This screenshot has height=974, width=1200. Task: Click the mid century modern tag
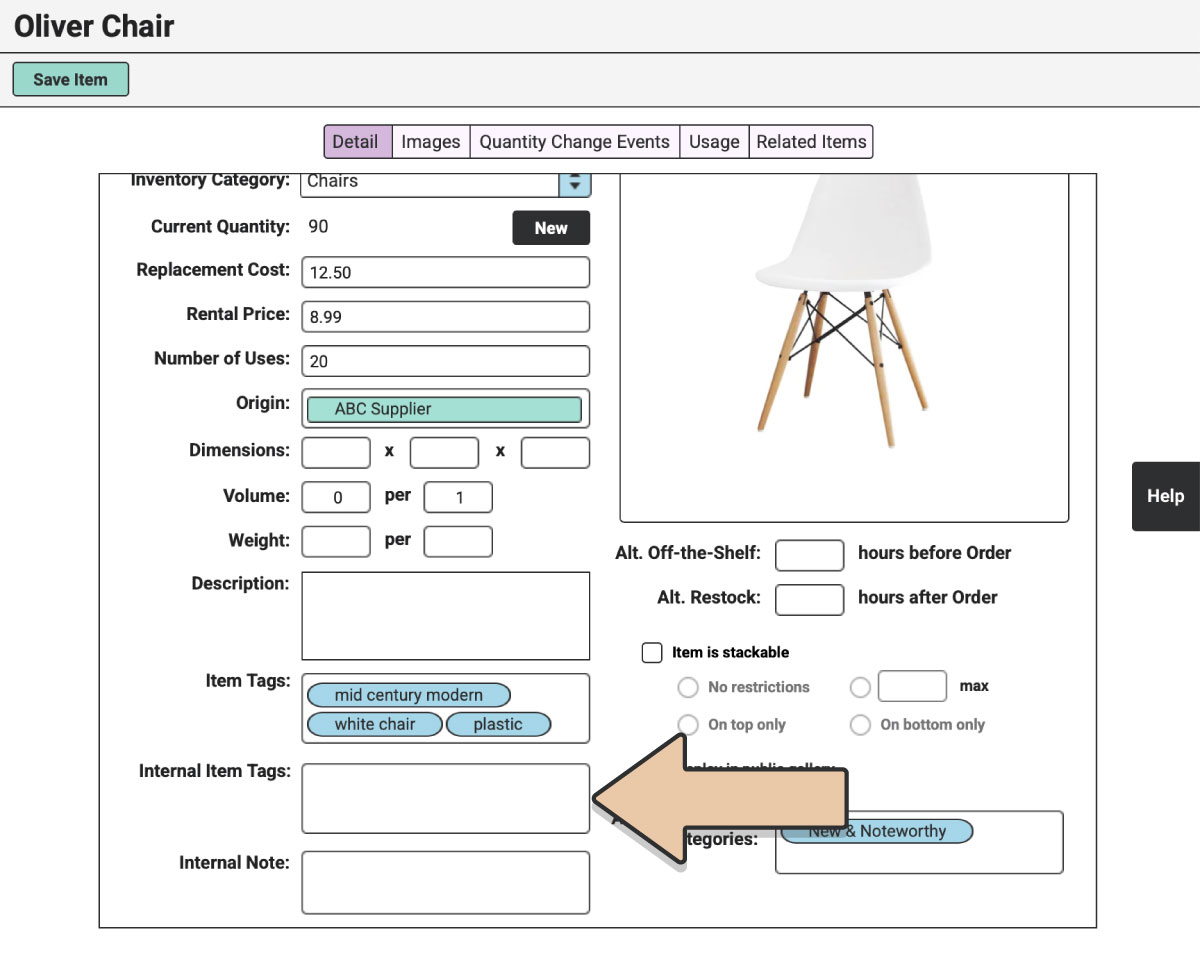click(408, 695)
